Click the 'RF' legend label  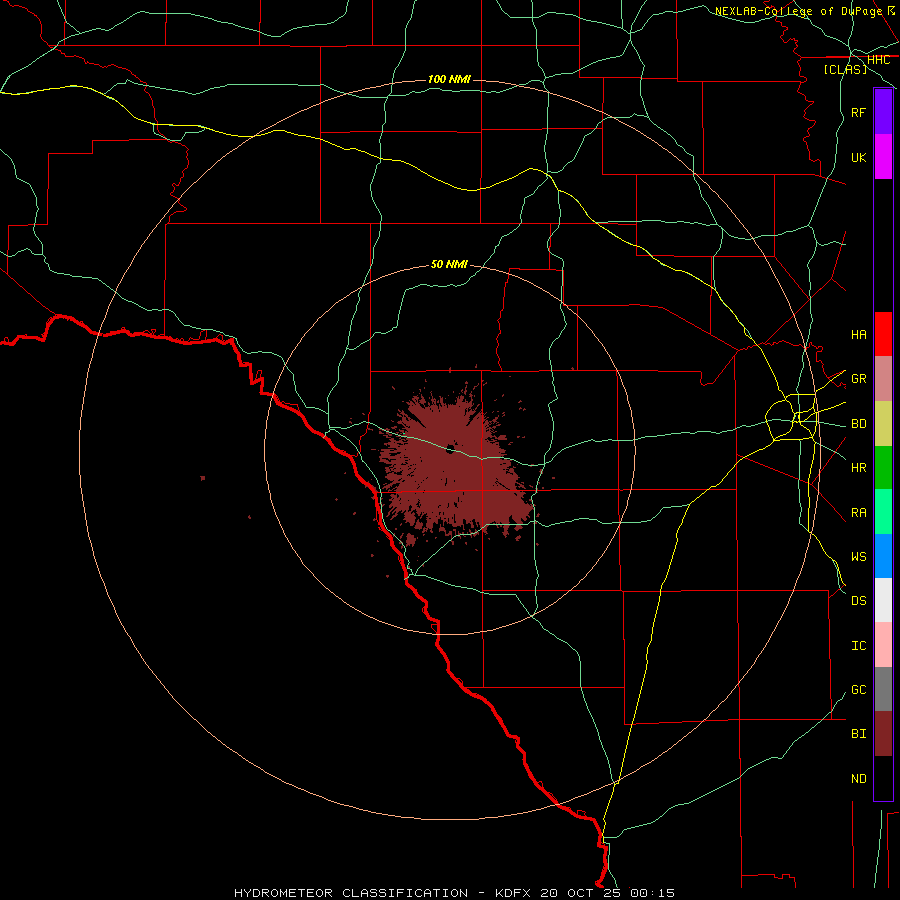coord(858,112)
